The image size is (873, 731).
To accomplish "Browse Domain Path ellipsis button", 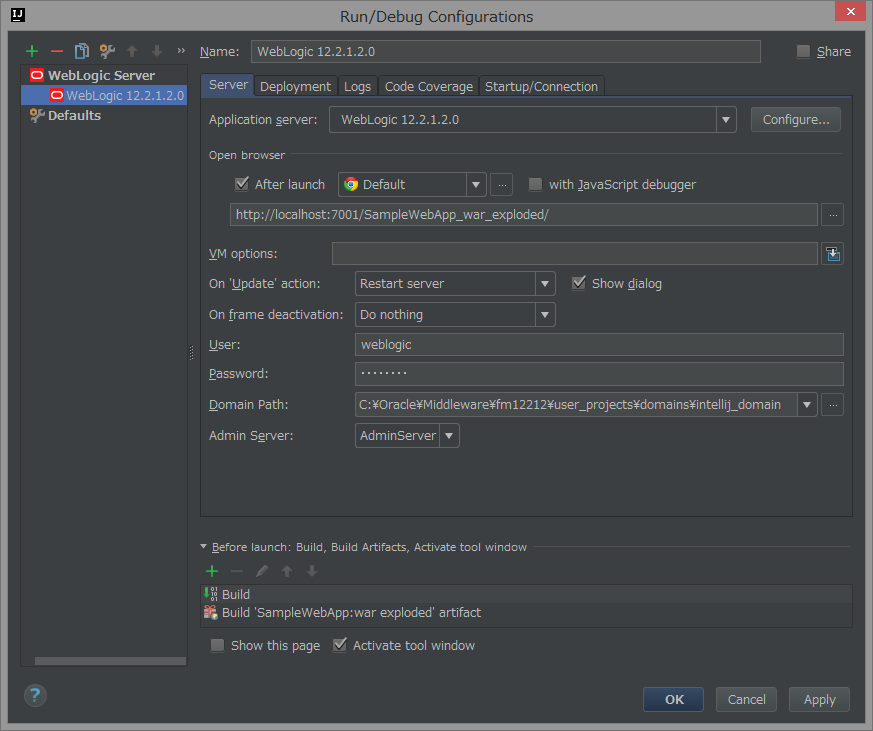I will (833, 405).
